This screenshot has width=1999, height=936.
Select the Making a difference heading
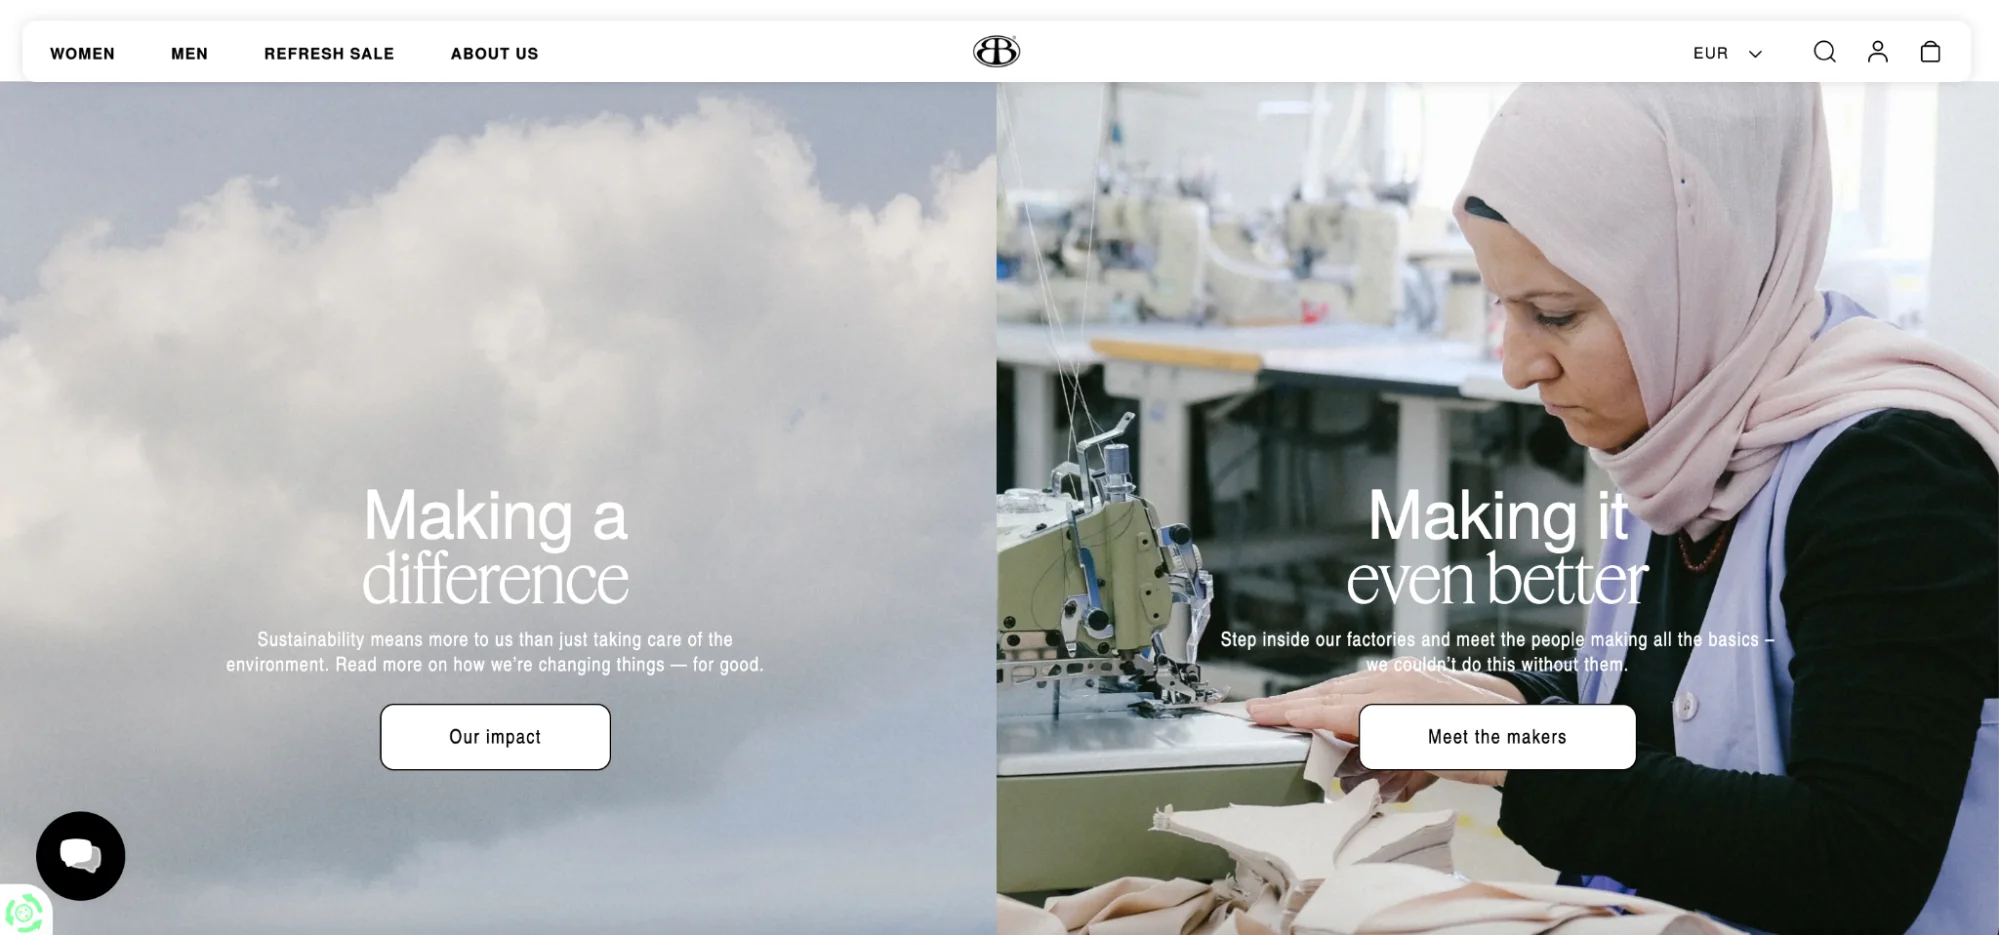point(495,546)
